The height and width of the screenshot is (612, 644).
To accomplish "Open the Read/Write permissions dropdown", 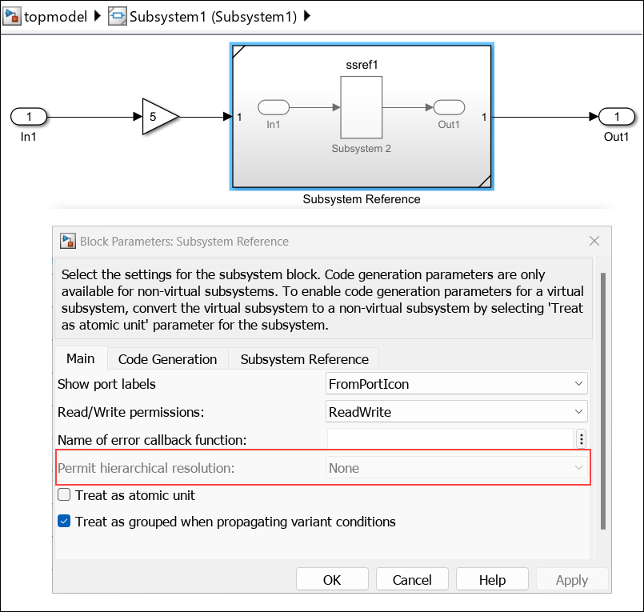I will click(456, 412).
